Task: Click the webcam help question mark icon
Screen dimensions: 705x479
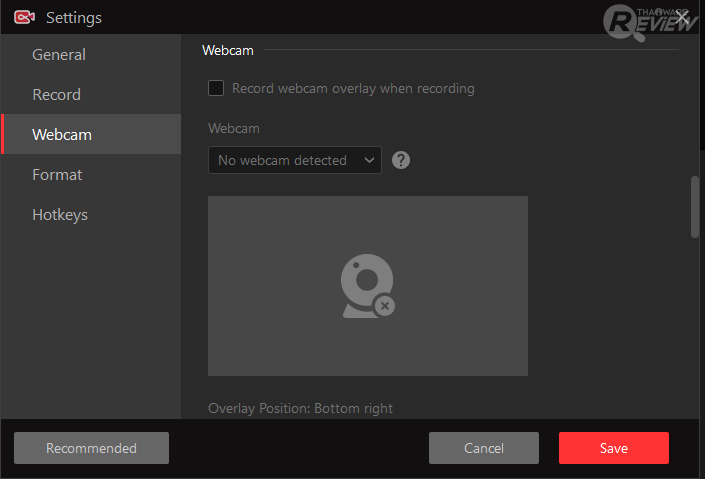Action: 401,160
